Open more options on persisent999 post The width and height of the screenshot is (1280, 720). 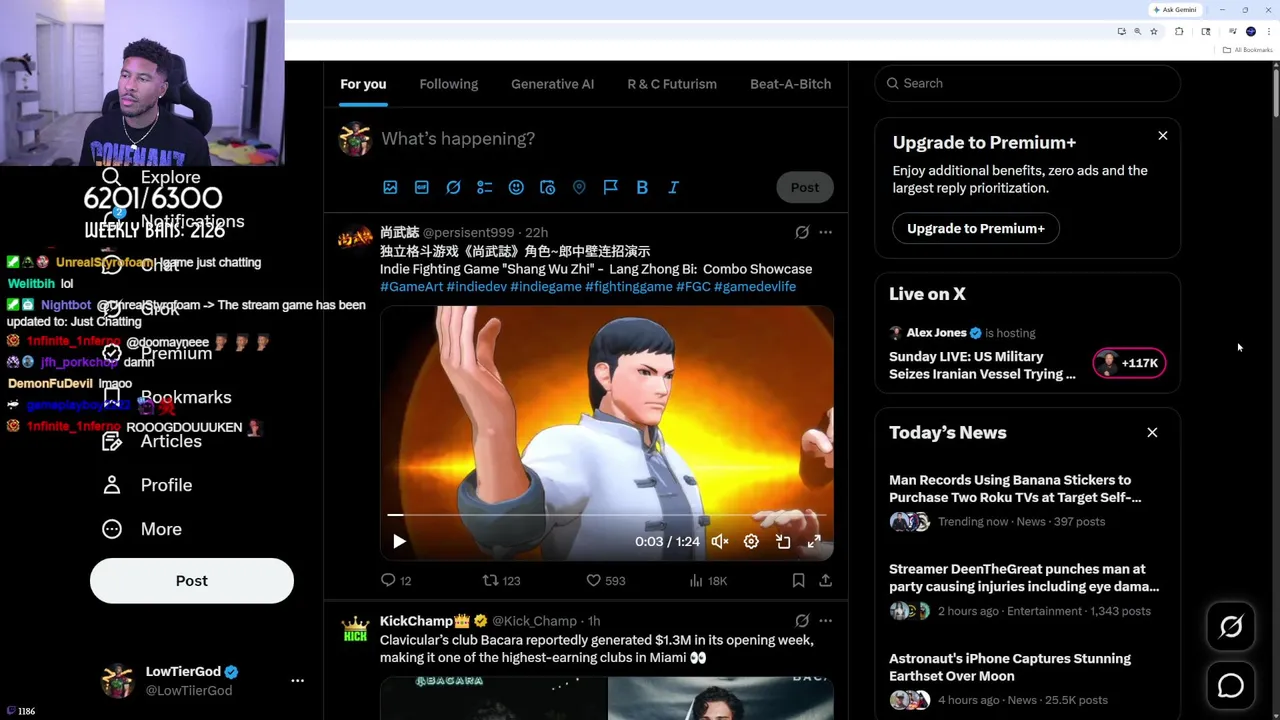coord(825,232)
